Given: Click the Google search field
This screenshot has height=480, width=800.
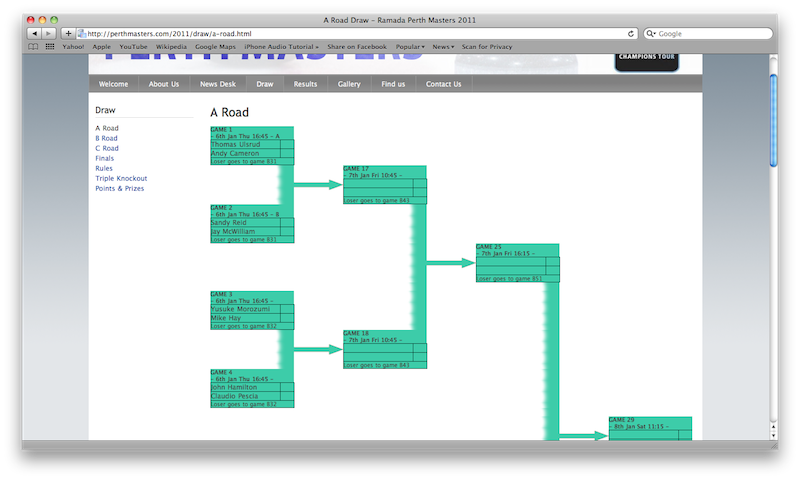Looking at the screenshot, I should [x=708, y=34].
